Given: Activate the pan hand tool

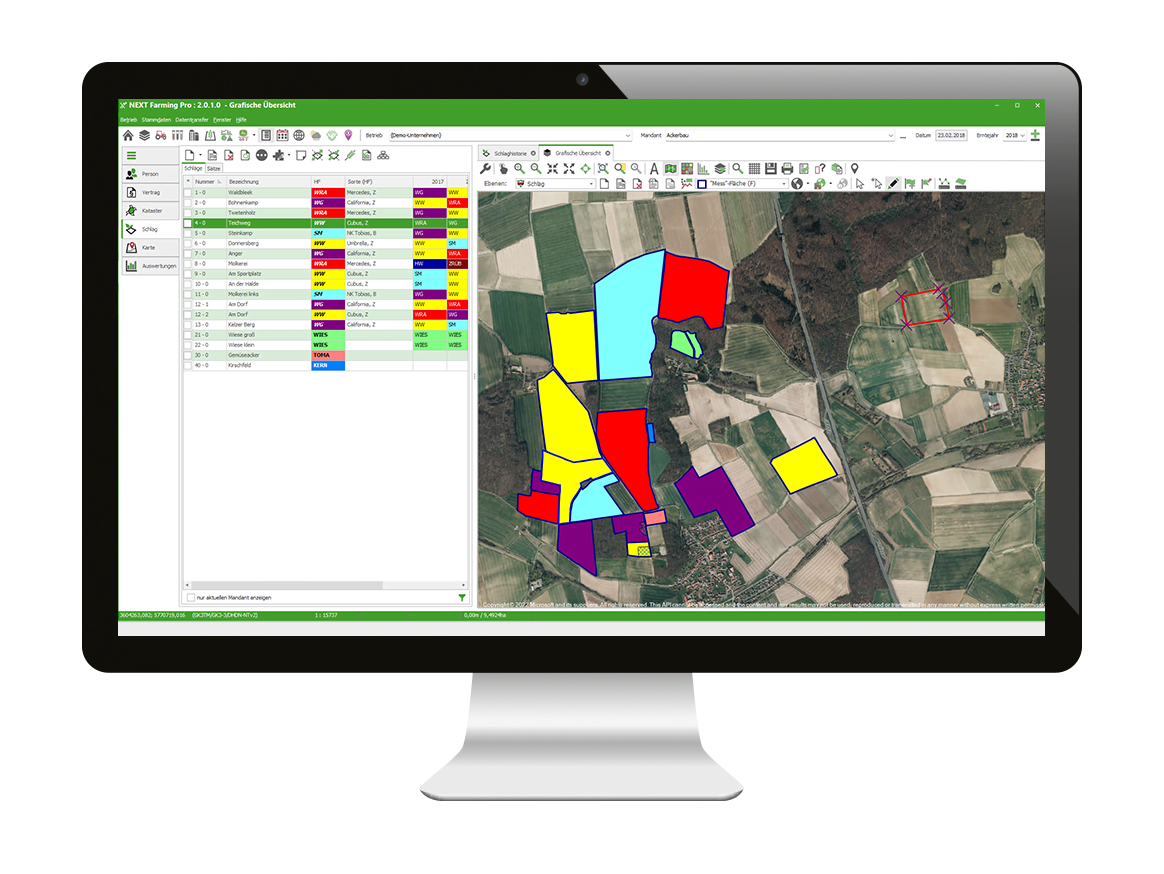Looking at the screenshot, I should click(x=503, y=169).
